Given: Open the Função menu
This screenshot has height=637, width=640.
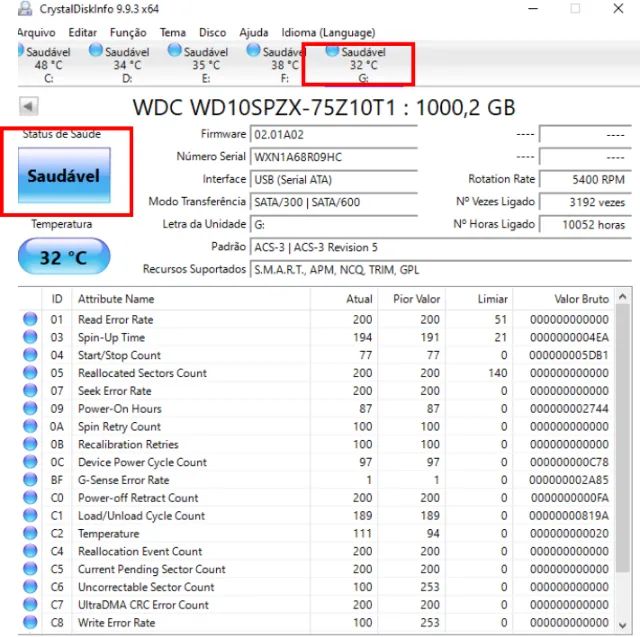Looking at the screenshot, I should point(128,32).
